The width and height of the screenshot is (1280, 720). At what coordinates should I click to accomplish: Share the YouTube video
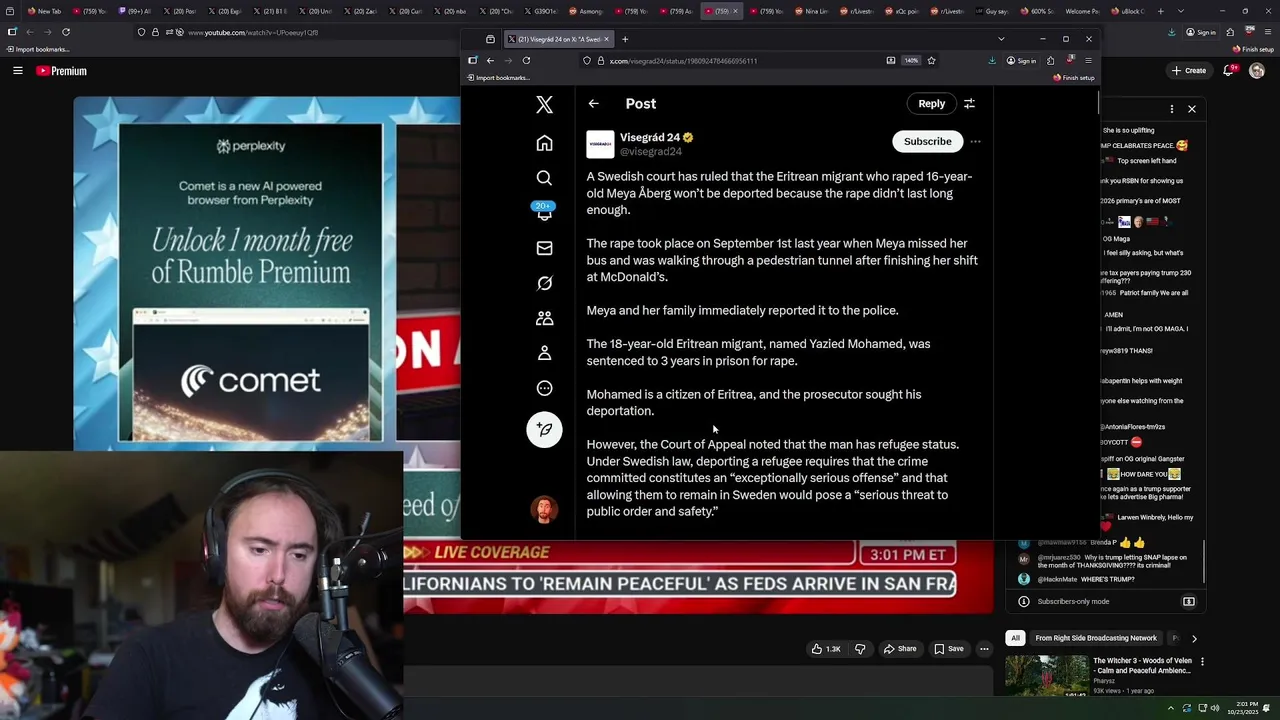coord(899,649)
